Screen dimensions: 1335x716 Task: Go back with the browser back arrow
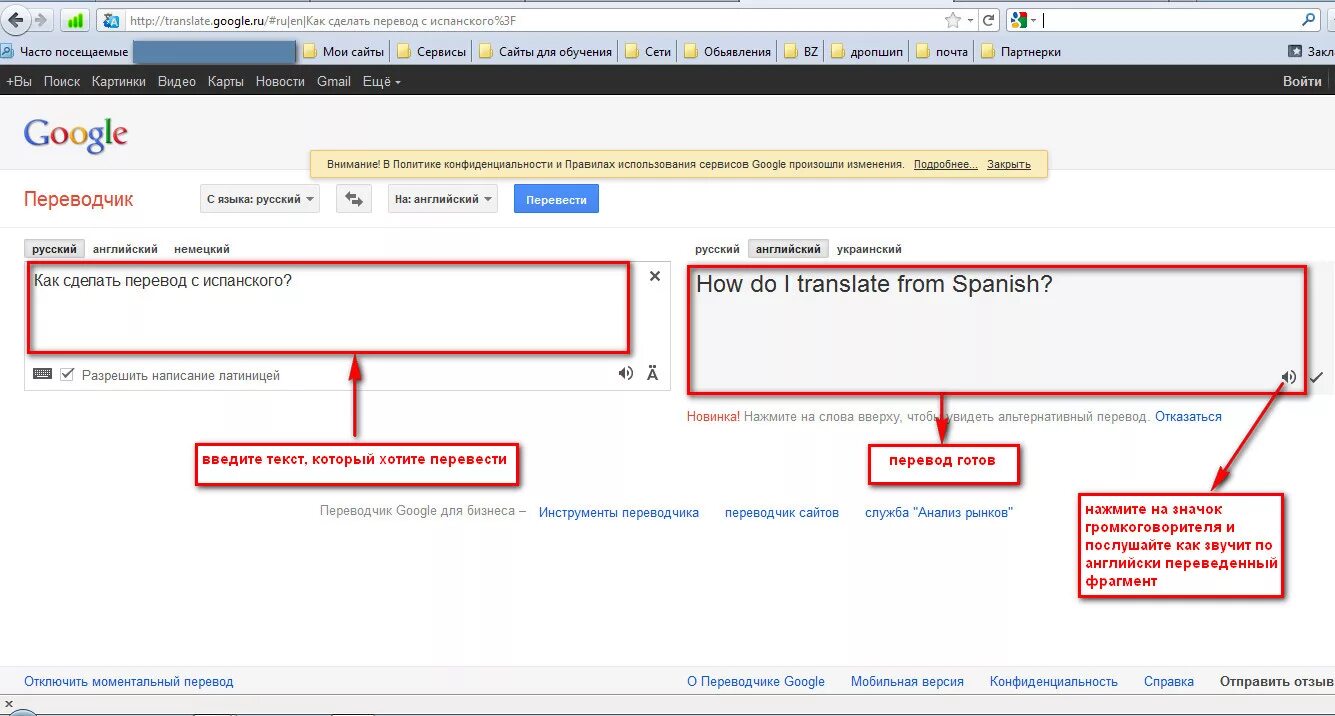(x=15, y=20)
